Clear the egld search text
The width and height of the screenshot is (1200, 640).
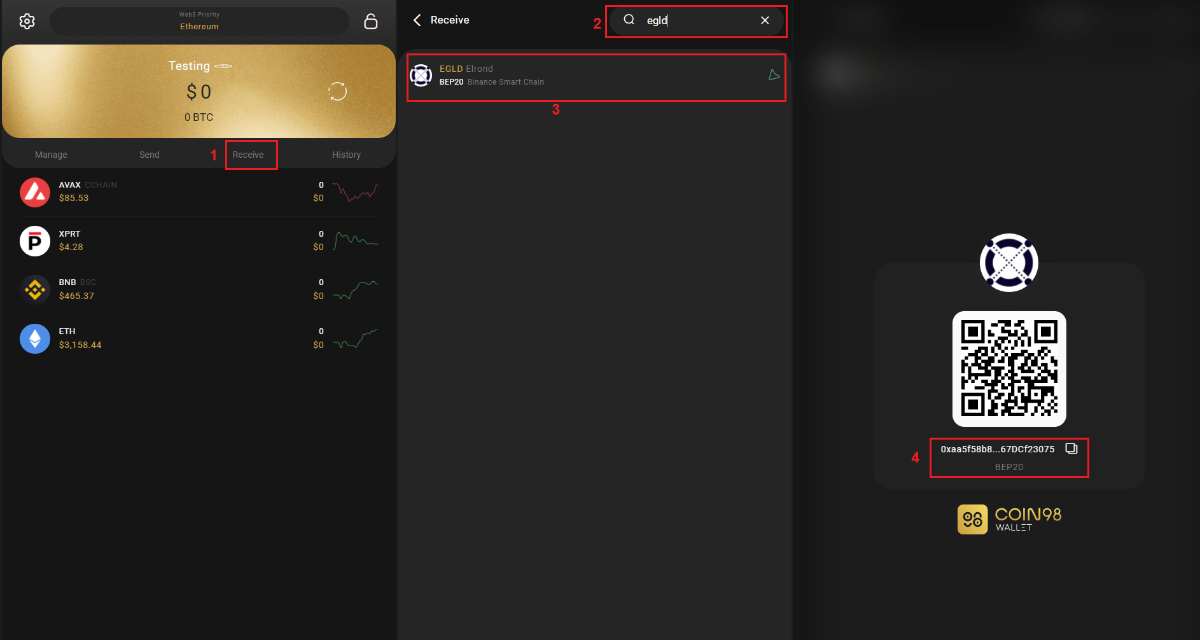point(765,20)
